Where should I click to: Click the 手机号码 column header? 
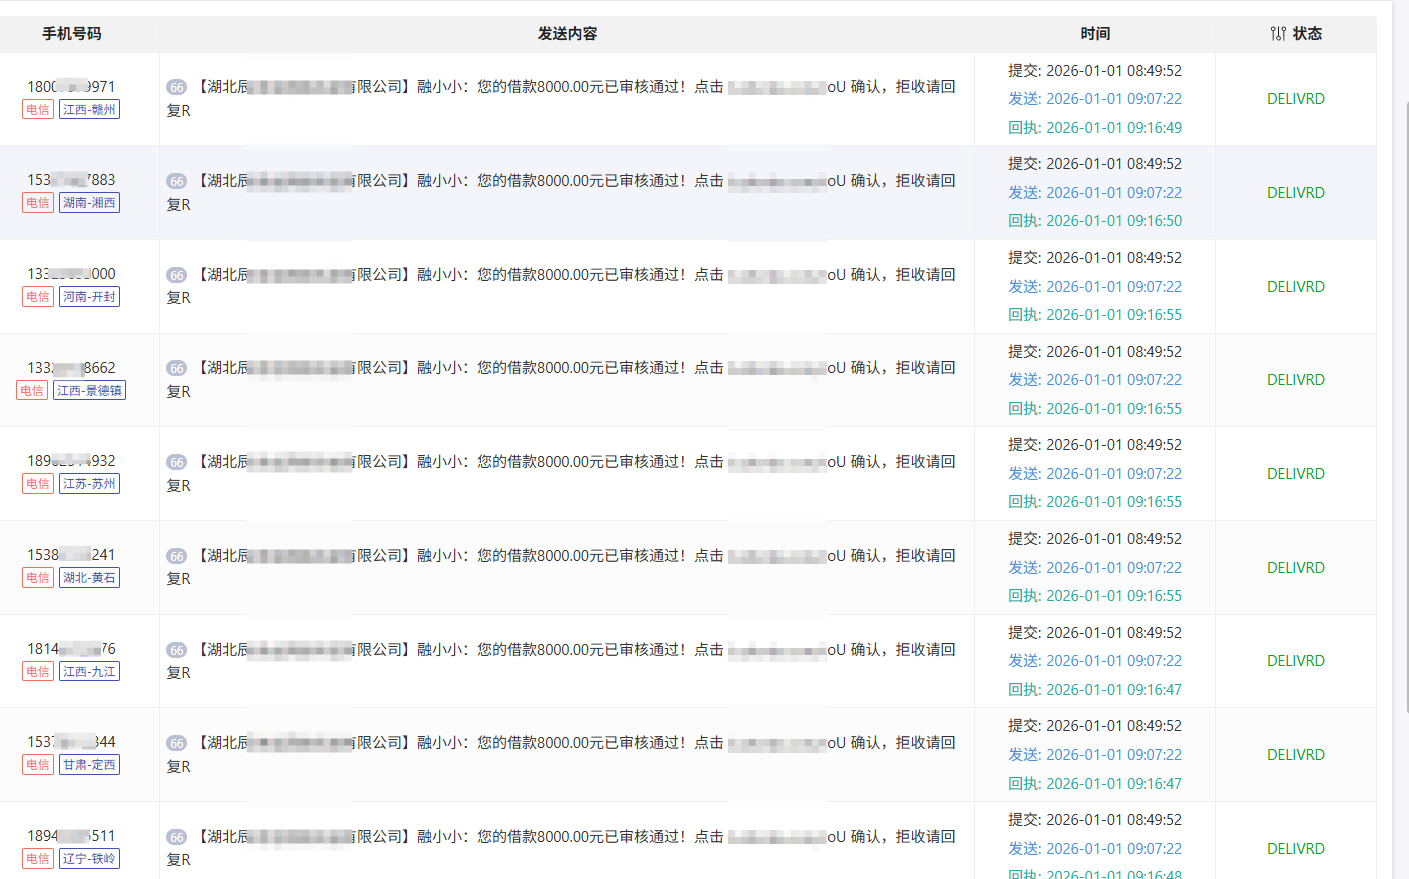pyautogui.click(x=71, y=34)
